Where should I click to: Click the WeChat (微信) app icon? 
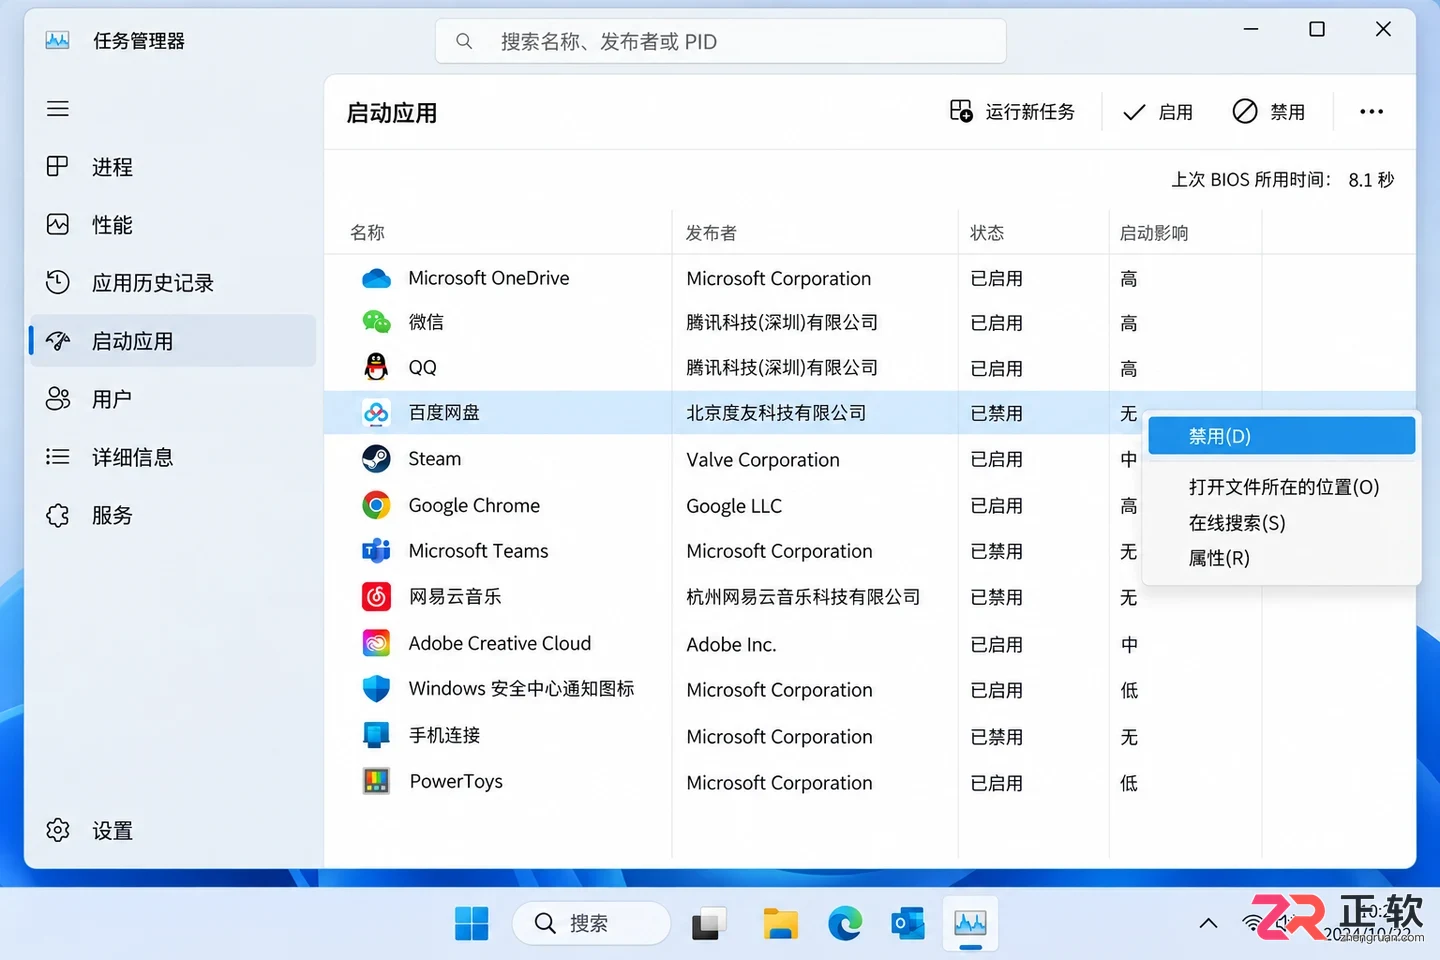tap(376, 322)
